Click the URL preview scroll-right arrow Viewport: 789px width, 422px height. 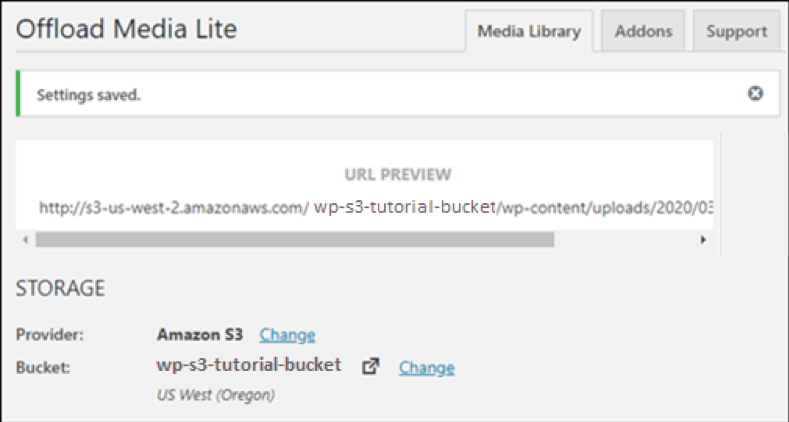(703, 240)
